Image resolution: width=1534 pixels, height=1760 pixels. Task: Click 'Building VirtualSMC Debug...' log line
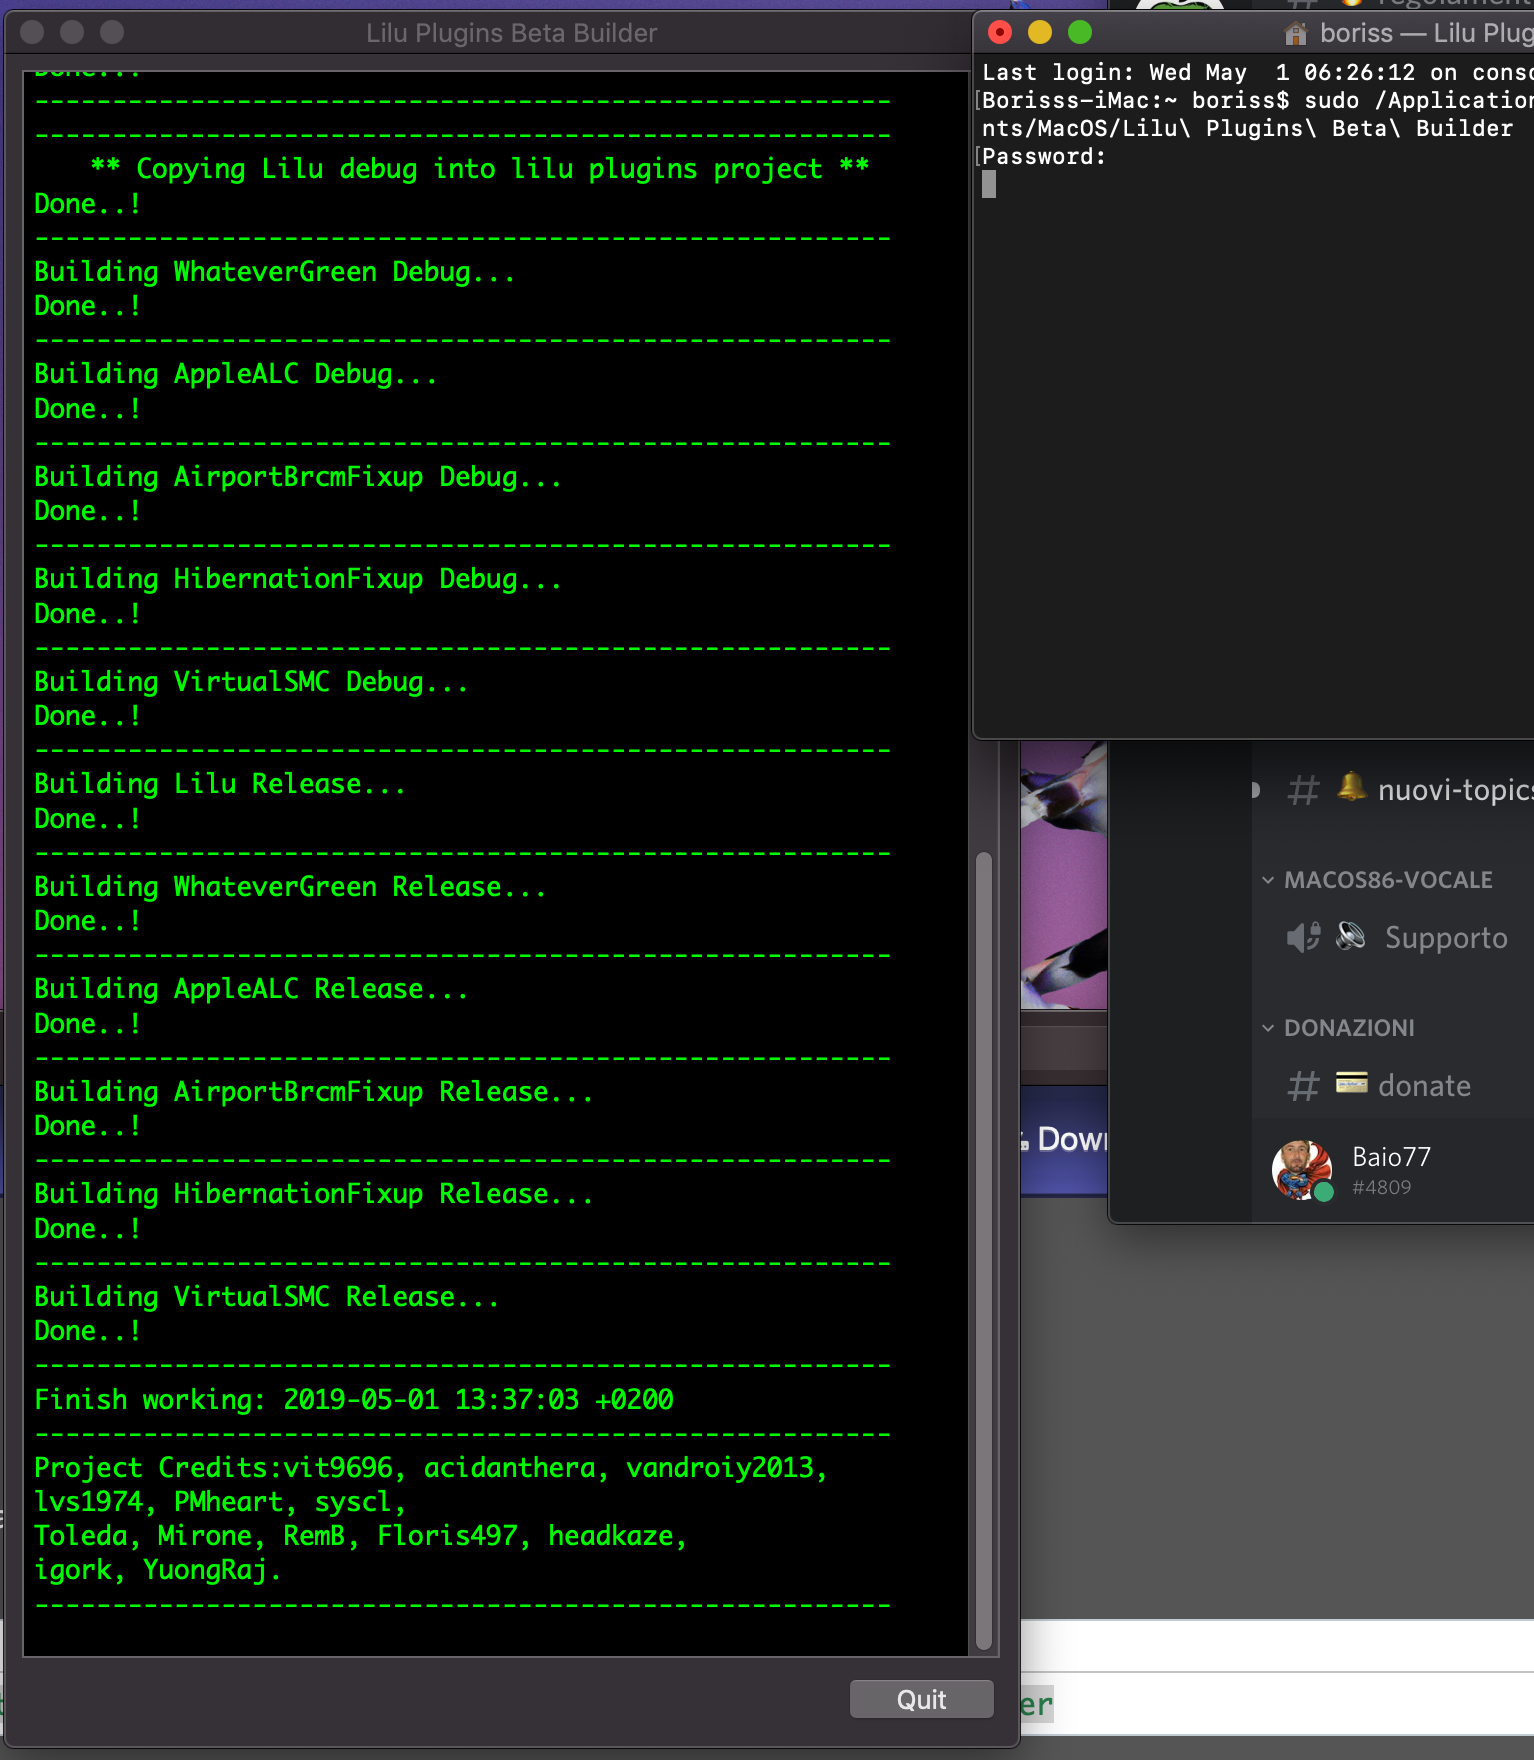(251, 682)
